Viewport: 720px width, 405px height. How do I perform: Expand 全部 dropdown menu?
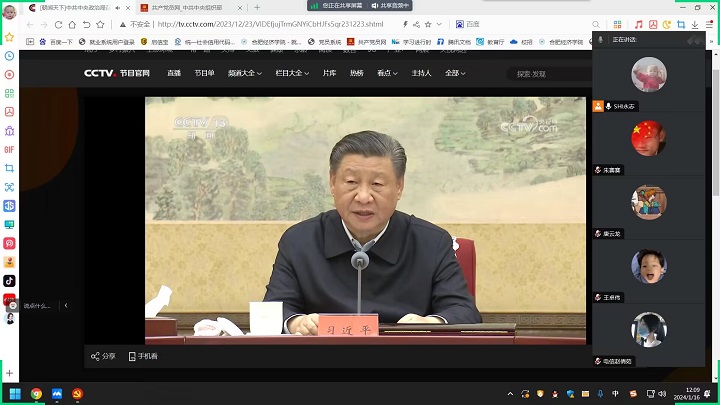[455, 73]
